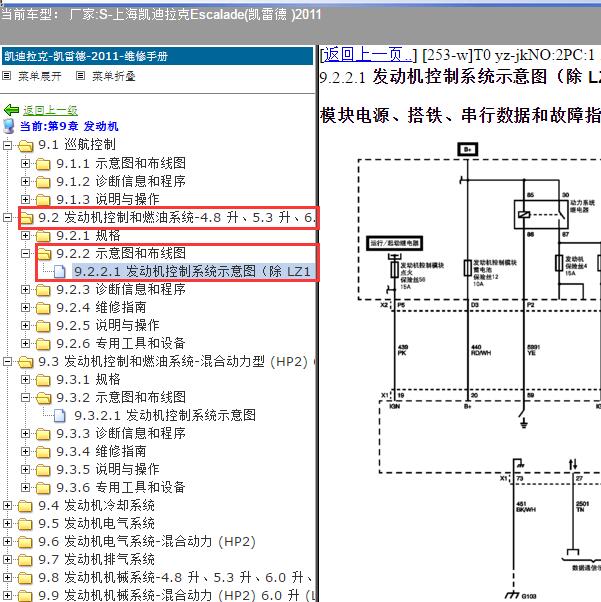Click folder icon of 9.4 发动机冷却系统
This screenshot has height=602, width=601.
point(25,506)
